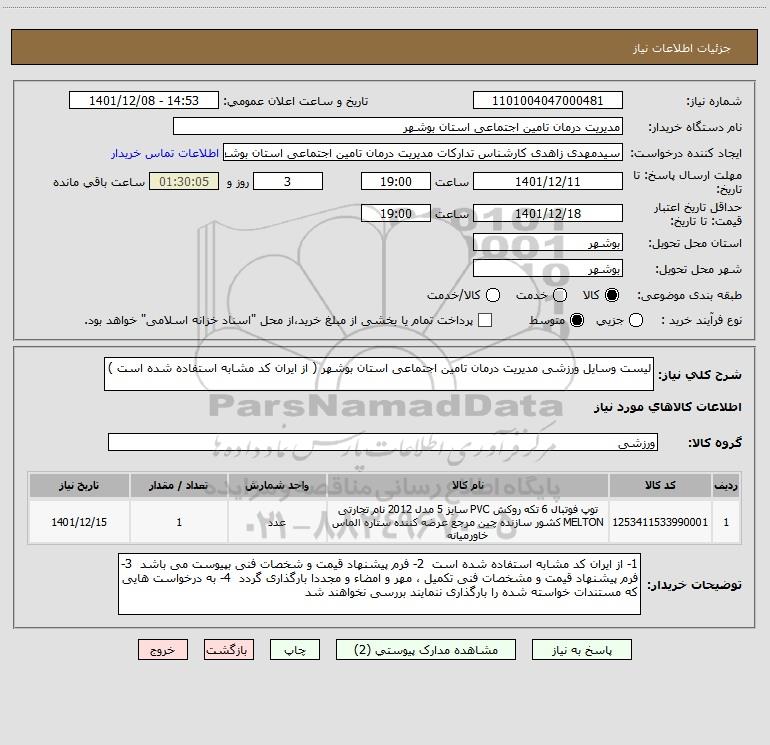Click the delivery province field بوشهر
This screenshot has width=770, height=745.
(x=548, y=242)
